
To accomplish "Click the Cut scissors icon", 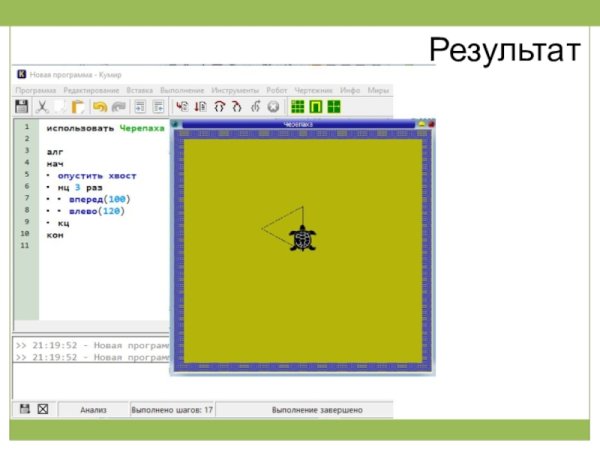I will pos(43,106).
